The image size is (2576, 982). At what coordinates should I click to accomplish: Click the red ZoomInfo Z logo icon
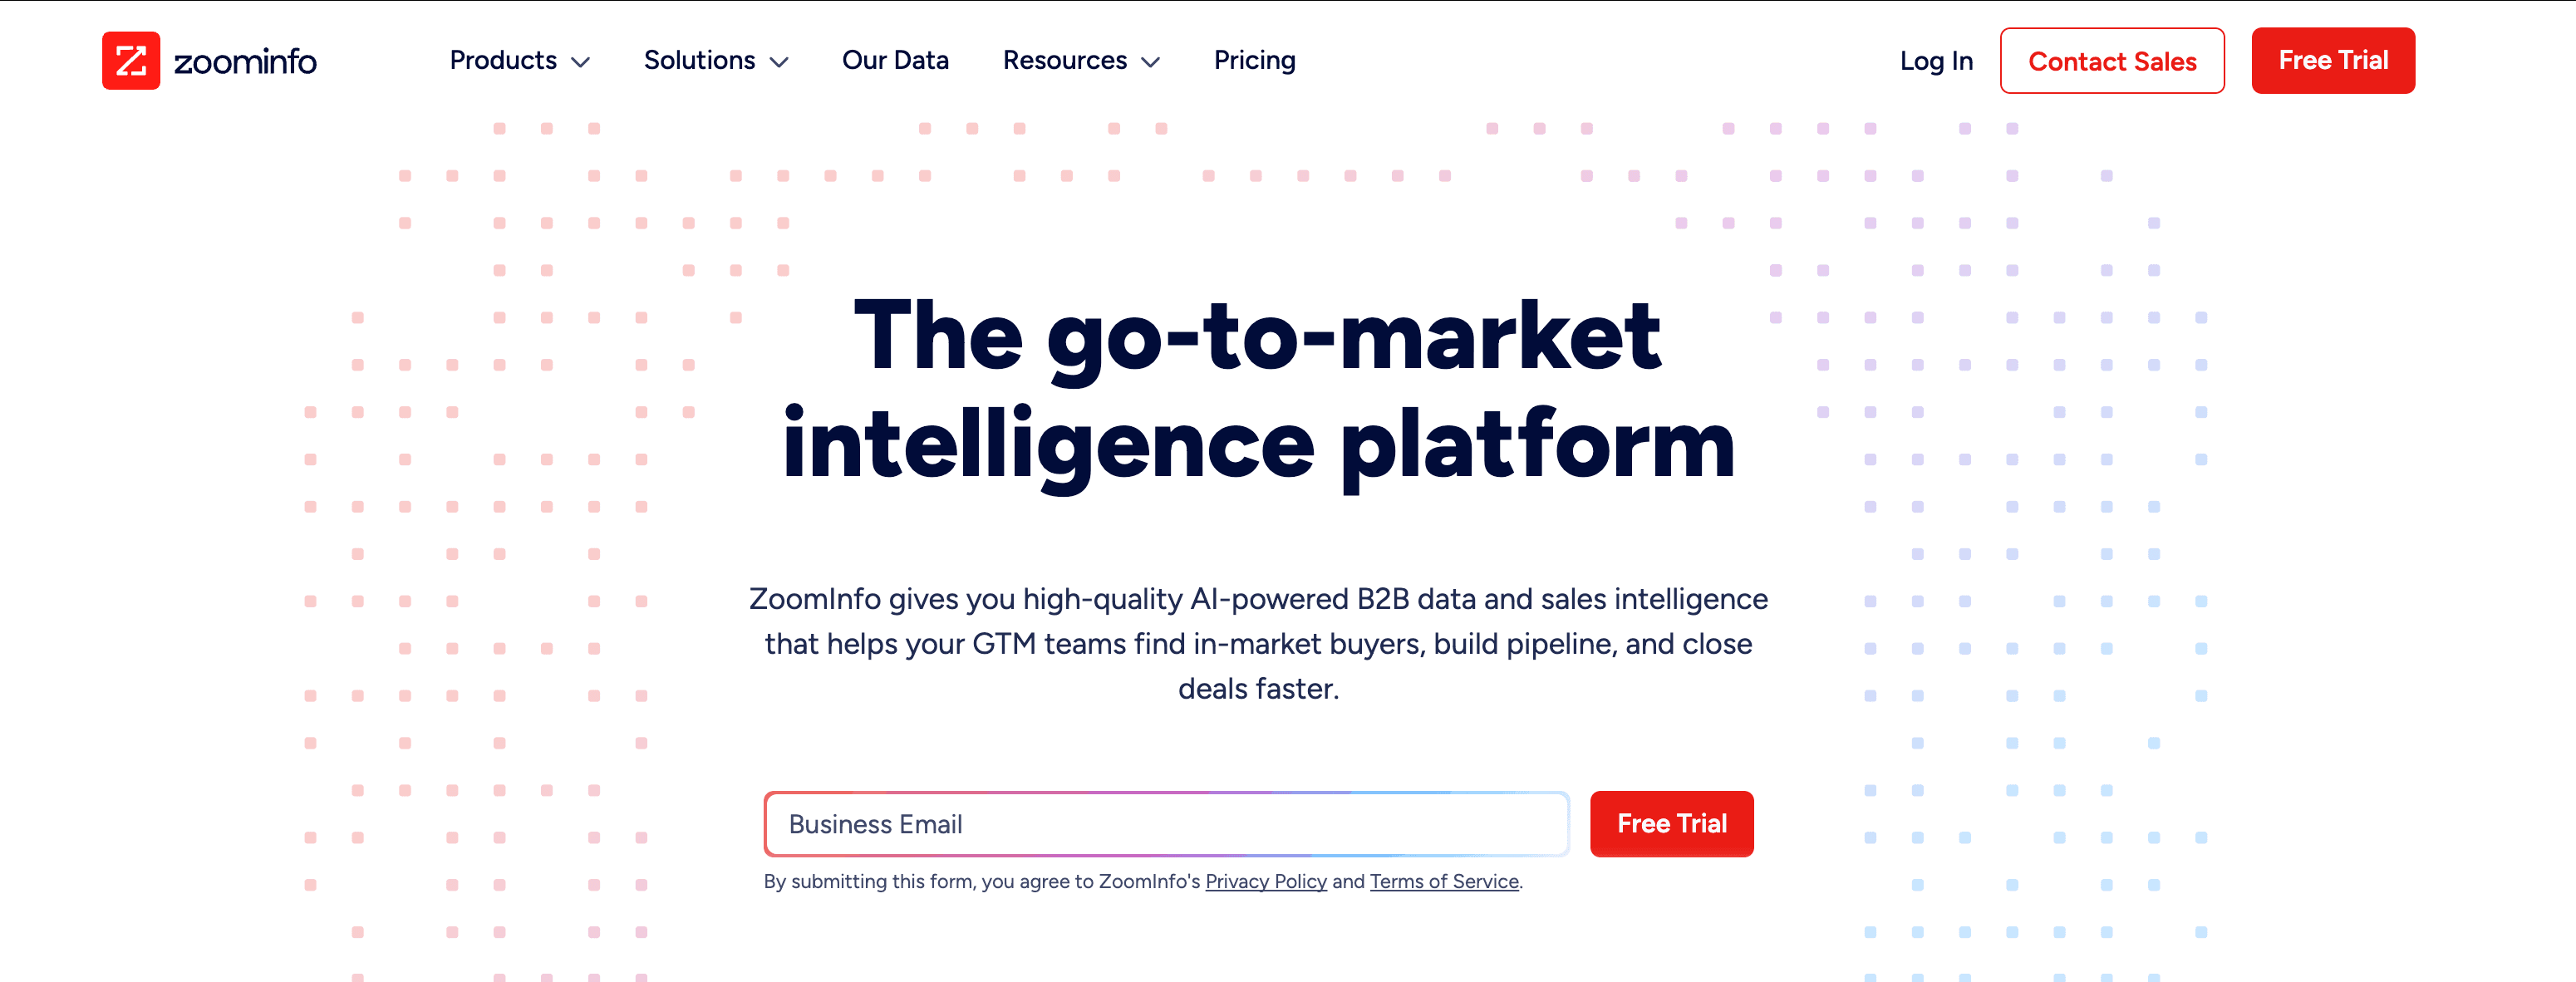click(131, 61)
